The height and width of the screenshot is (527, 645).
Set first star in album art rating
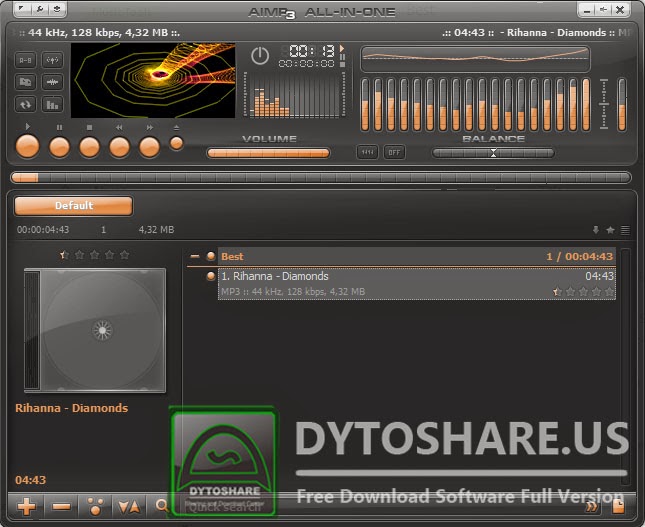coord(64,255)
